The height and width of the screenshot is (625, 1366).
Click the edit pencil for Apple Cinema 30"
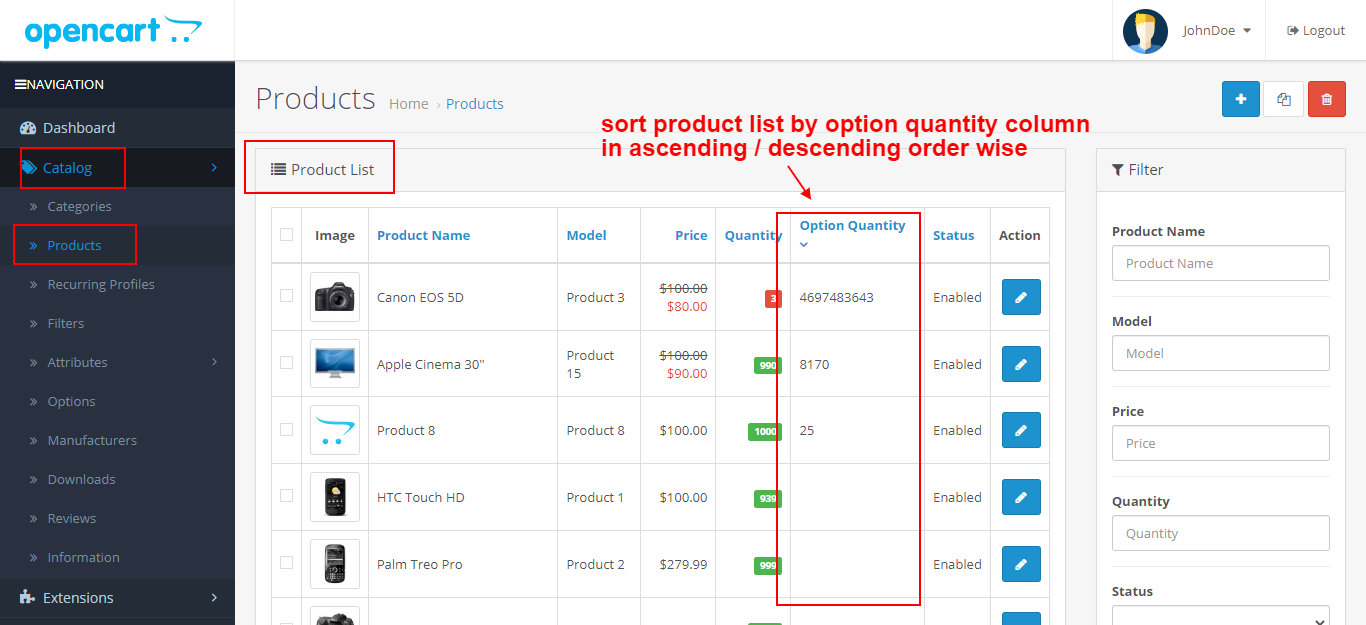tap(1020, 364)
